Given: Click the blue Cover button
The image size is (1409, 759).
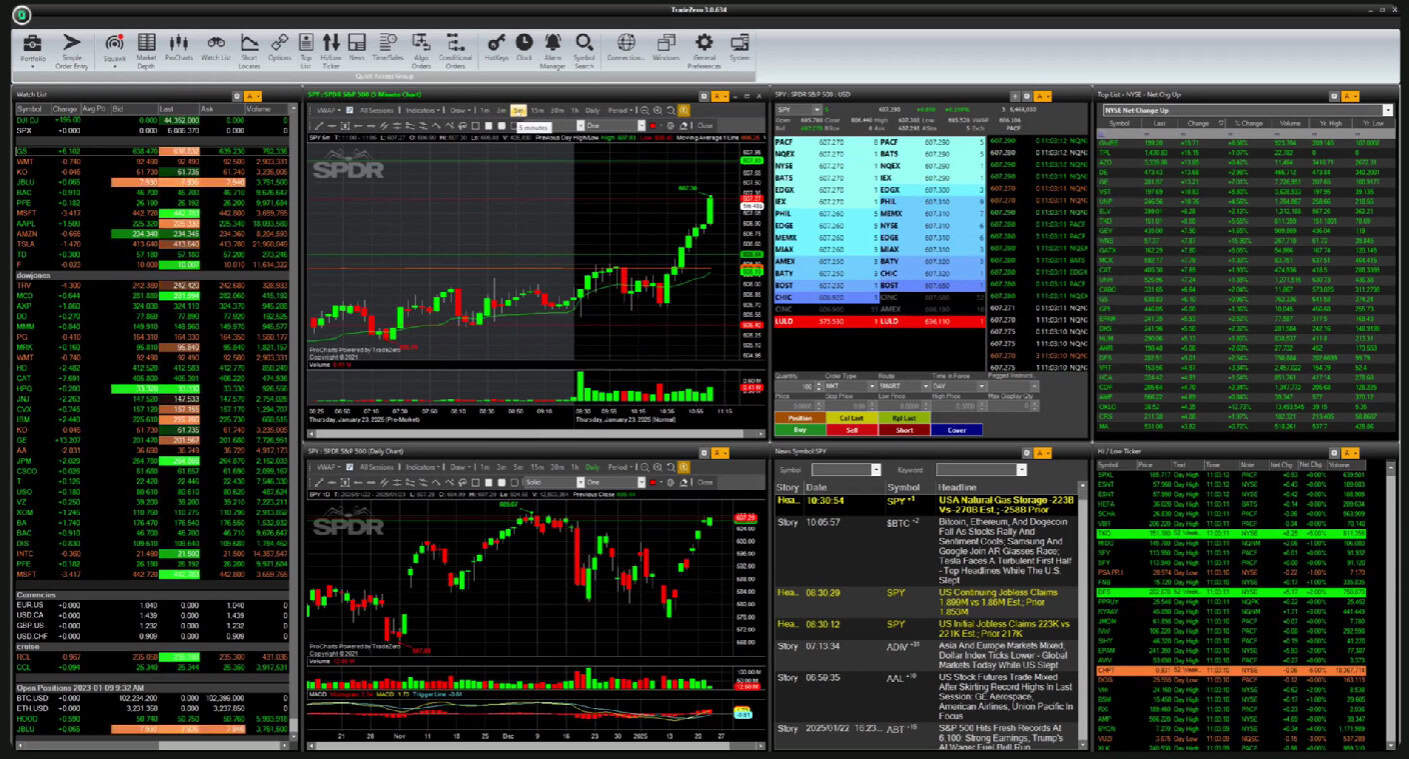Looking at the screenshot, I should (958, 429).
